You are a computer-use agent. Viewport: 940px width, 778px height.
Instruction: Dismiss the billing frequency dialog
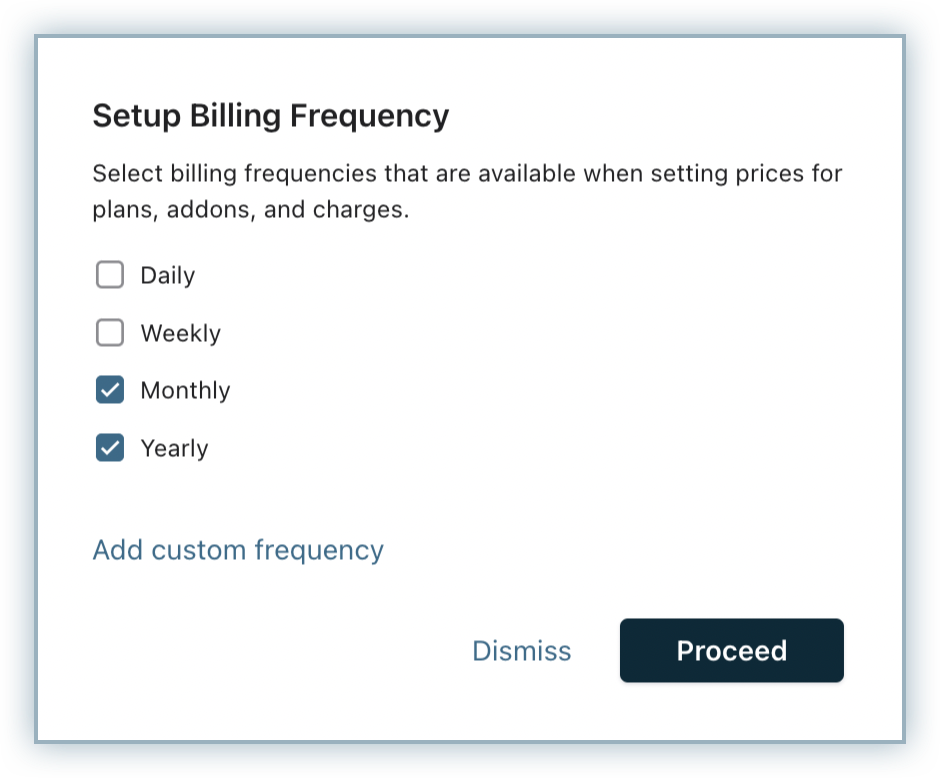(521, 651)
